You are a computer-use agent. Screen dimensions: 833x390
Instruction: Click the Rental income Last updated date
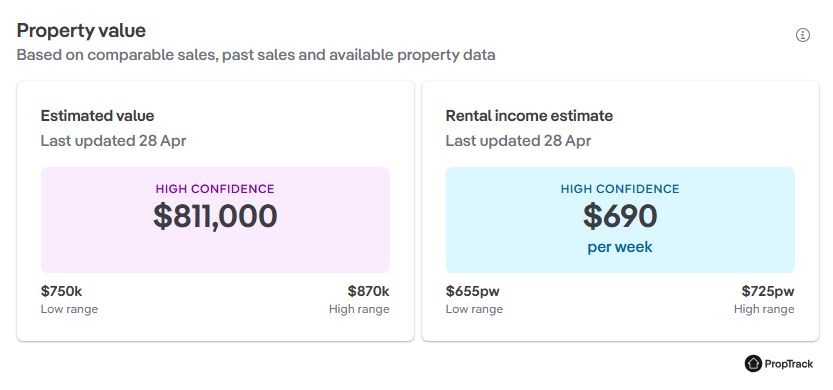click(518, 141)
